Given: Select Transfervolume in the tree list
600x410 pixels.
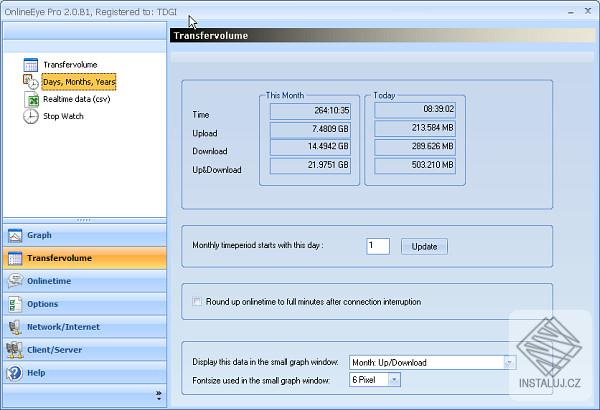Looking at the screenshot, I should [x=70, y=65].
